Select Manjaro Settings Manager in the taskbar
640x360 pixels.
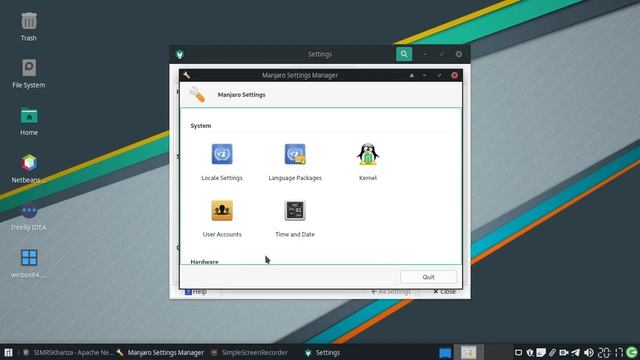coord(160,353)
